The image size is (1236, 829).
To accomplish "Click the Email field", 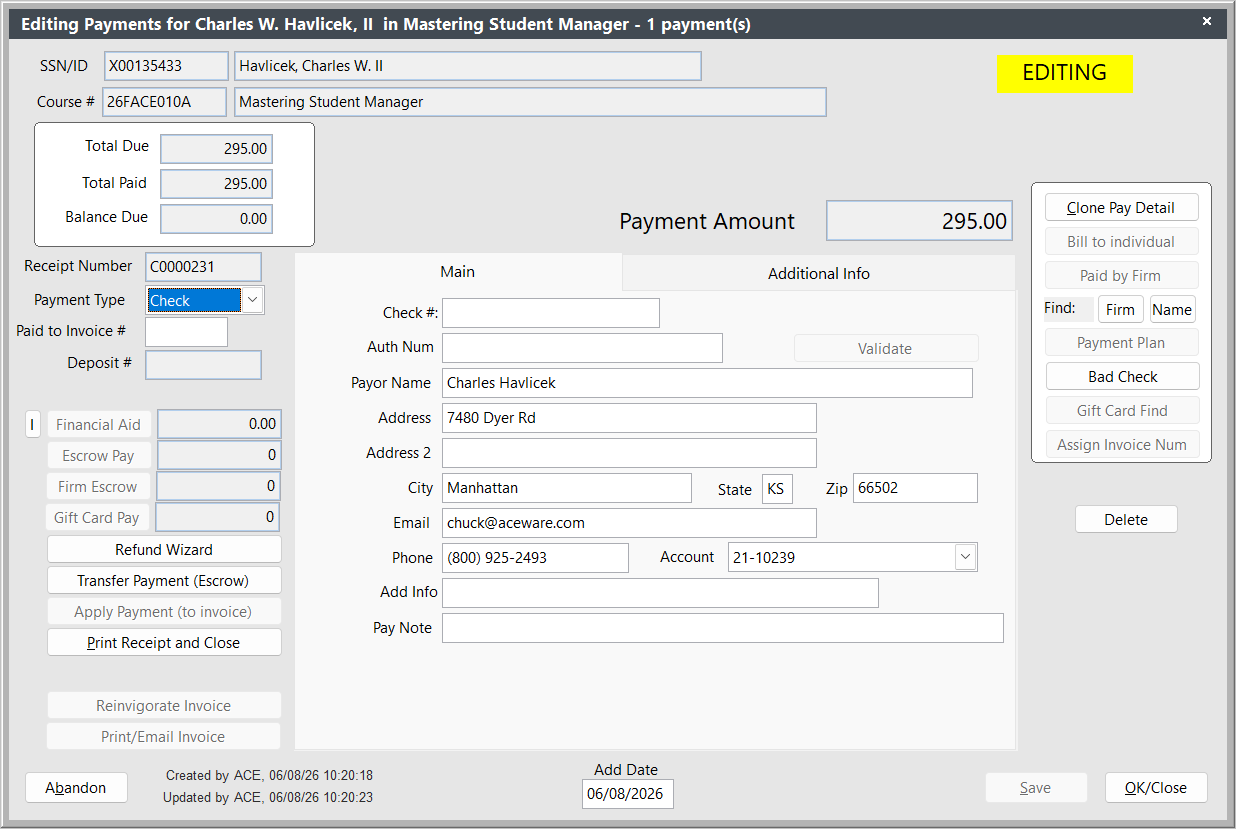I will (629, 523).
